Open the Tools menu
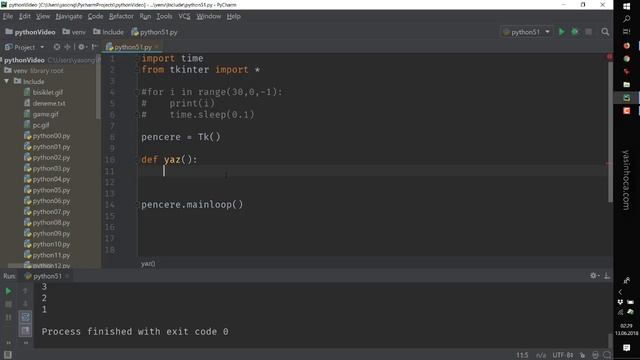The image size is (640, 360). [164, 16]
